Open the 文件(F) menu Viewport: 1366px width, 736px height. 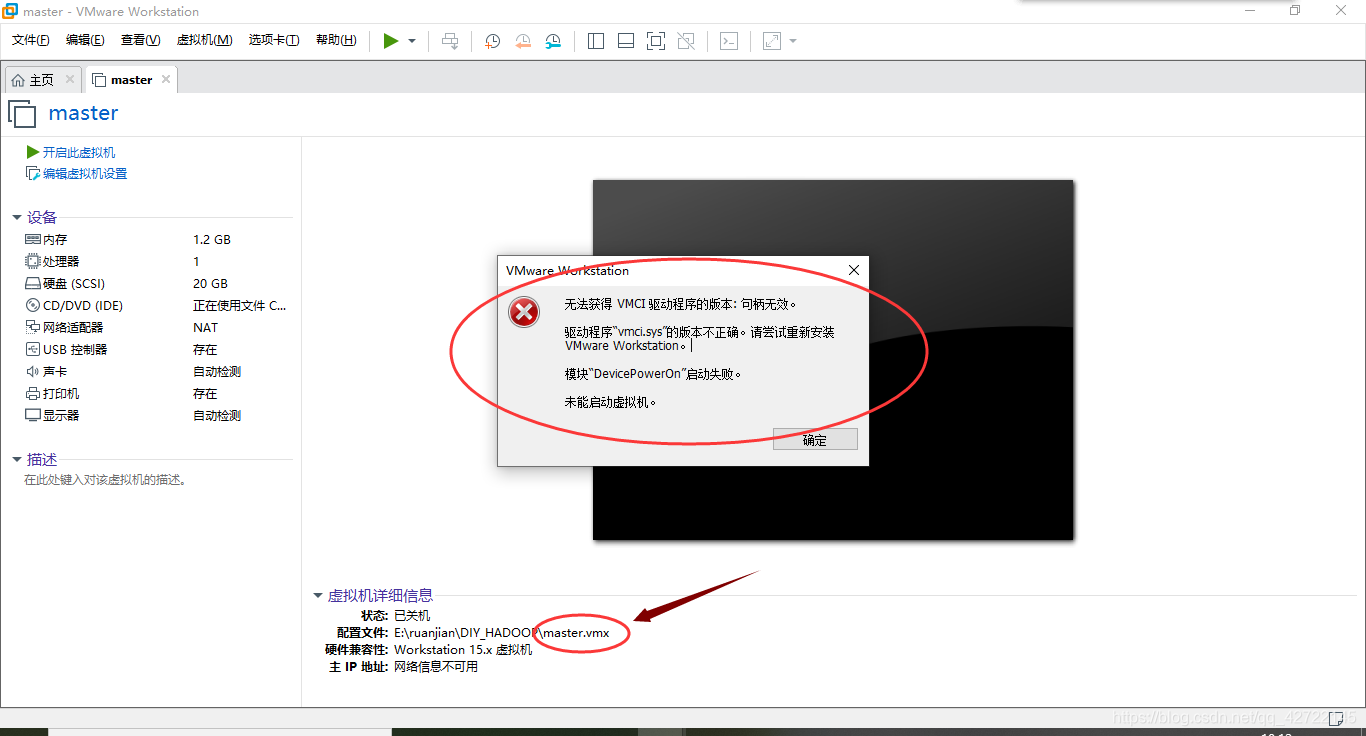click(31, 40)
